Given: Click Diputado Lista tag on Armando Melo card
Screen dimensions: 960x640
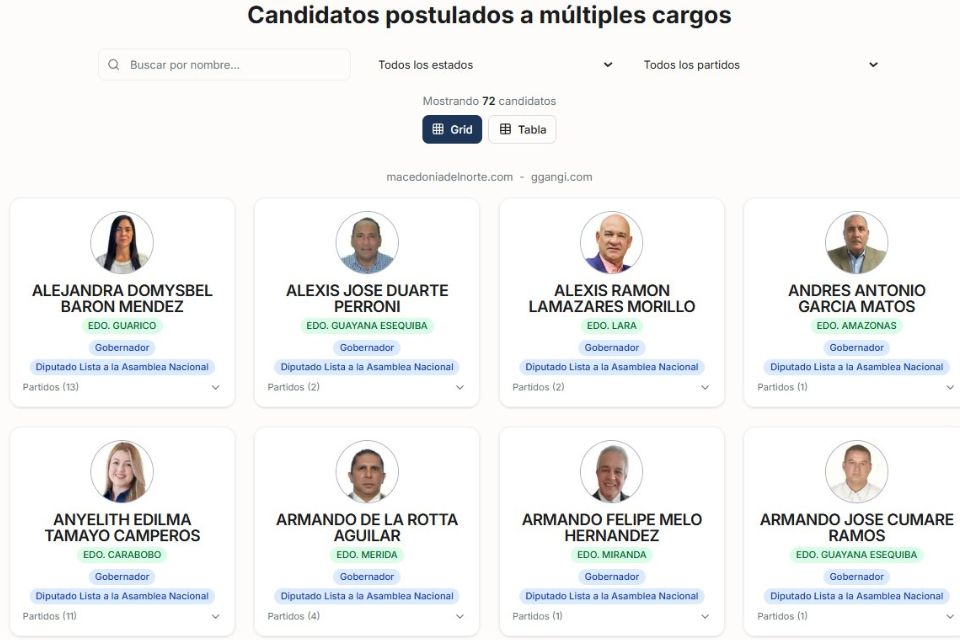Looking at the screenshot, I should (612, 596).
